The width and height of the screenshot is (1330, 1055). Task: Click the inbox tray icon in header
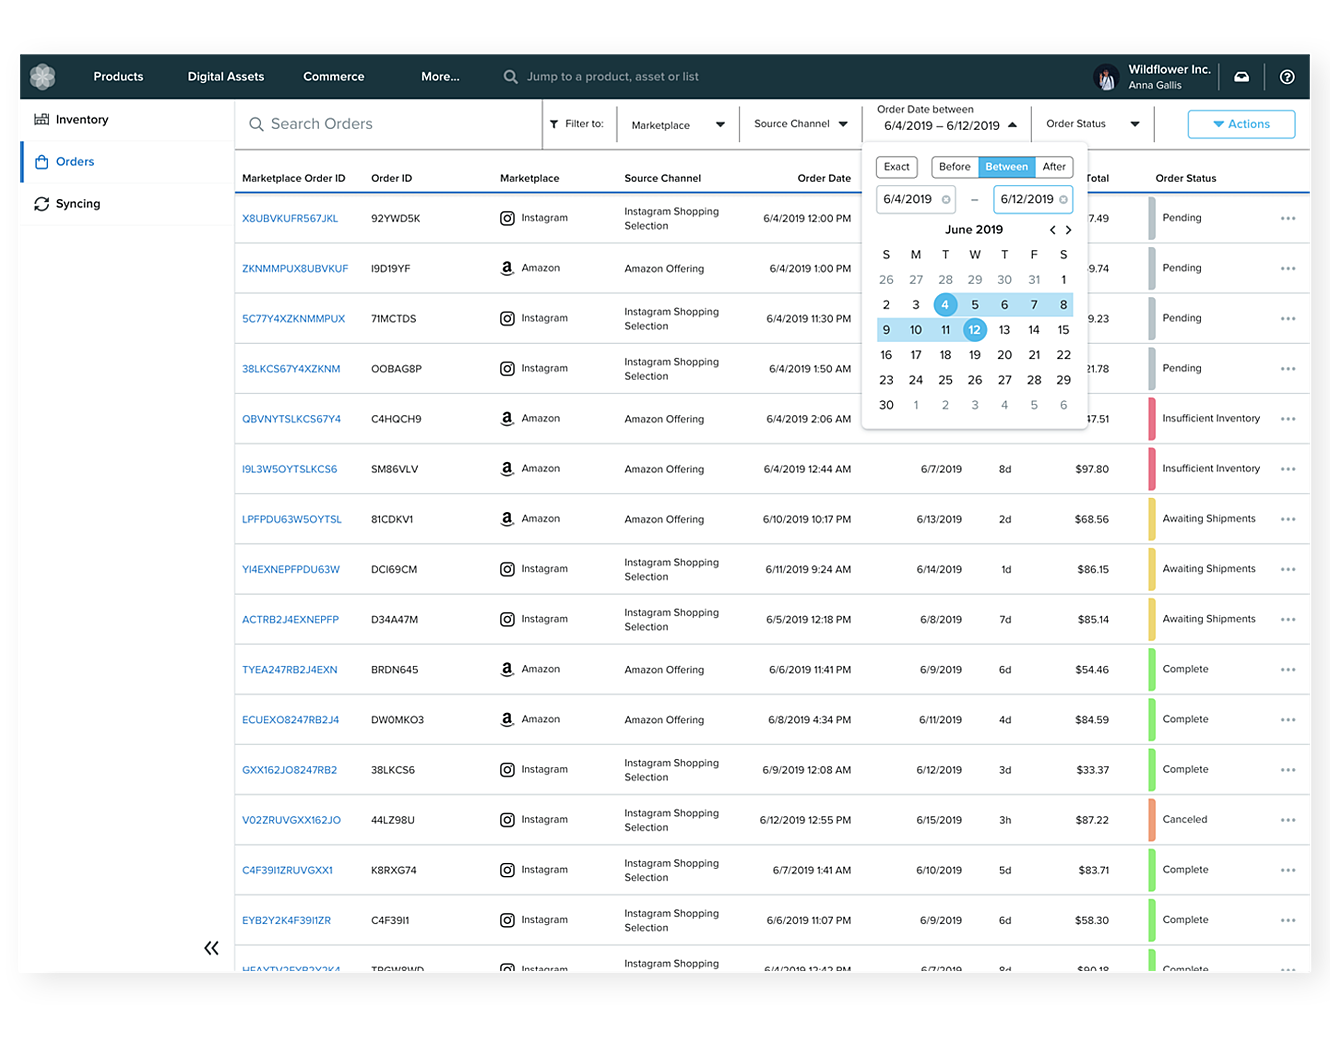(1241, 77)
